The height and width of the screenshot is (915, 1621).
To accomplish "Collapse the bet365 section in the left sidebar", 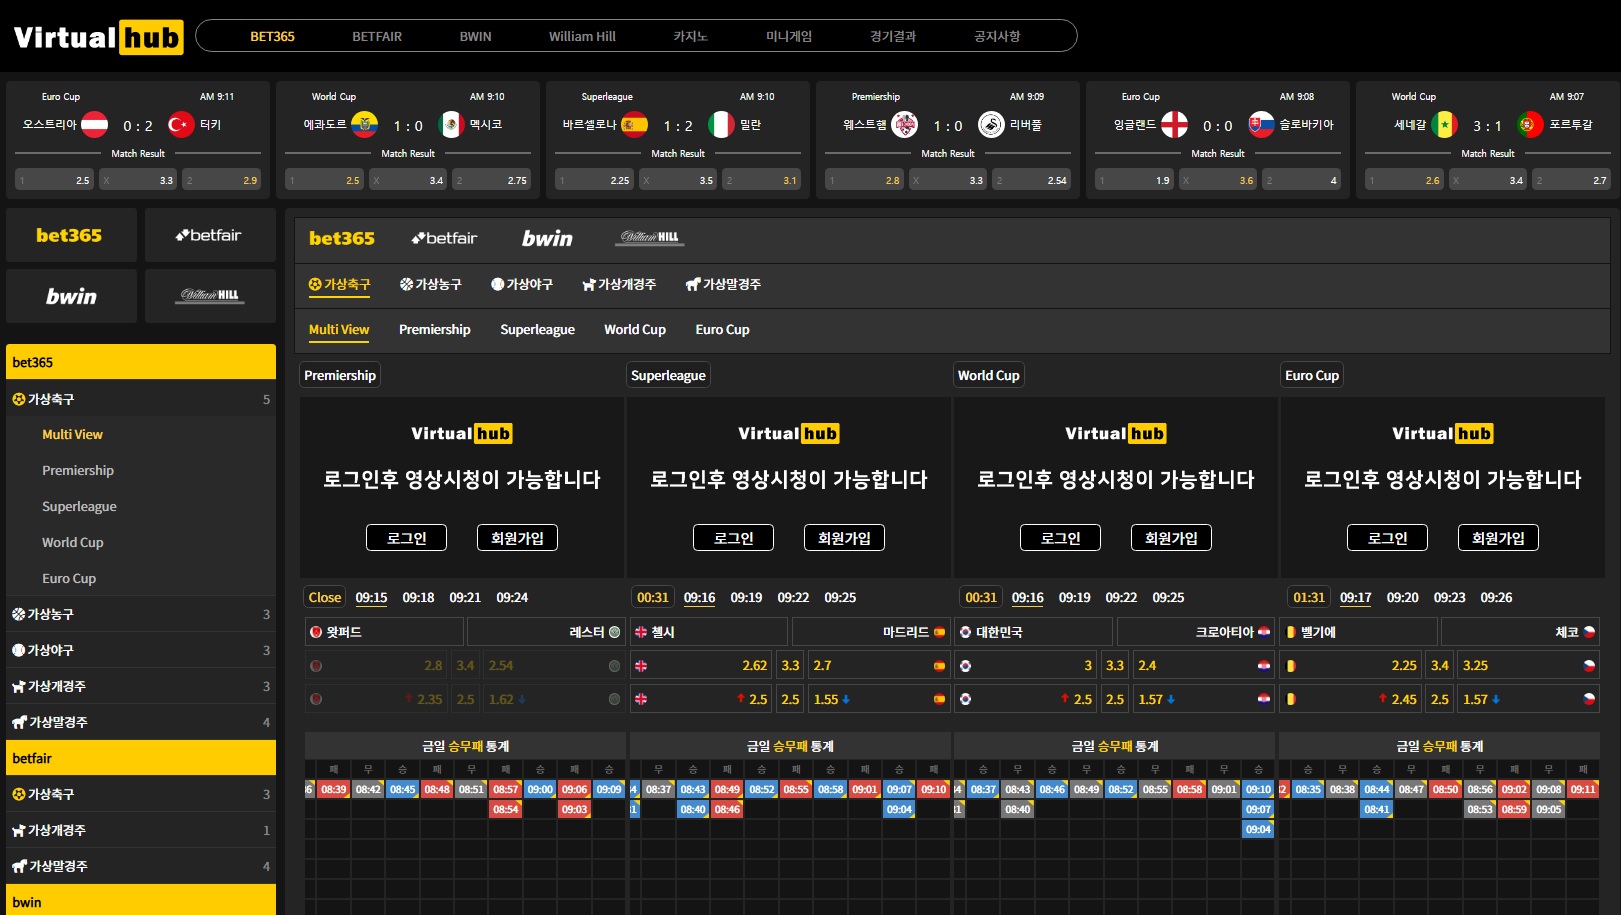I will (140, 361).
